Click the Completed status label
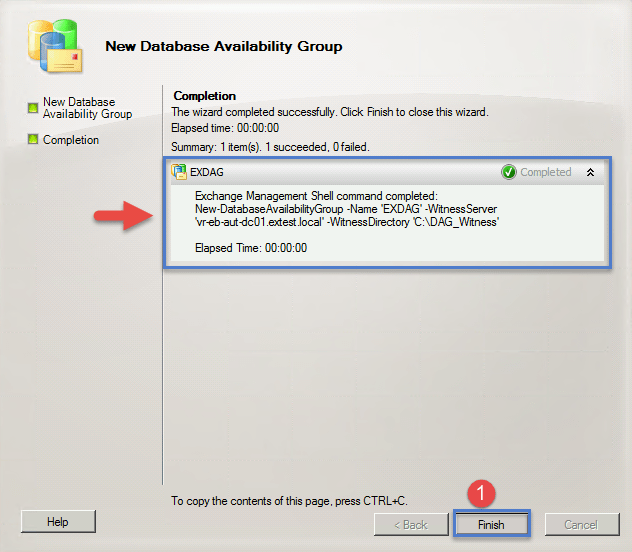This screenshot has height=552, width=632. 546,172
